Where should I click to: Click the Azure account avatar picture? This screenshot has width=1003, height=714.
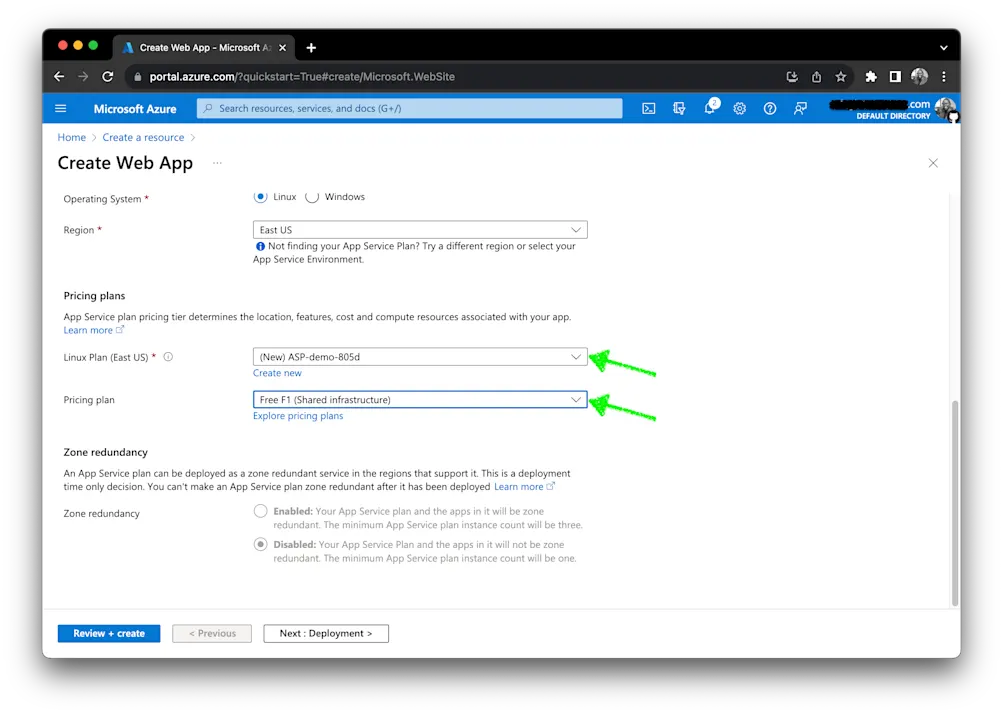tap(946, 109)
